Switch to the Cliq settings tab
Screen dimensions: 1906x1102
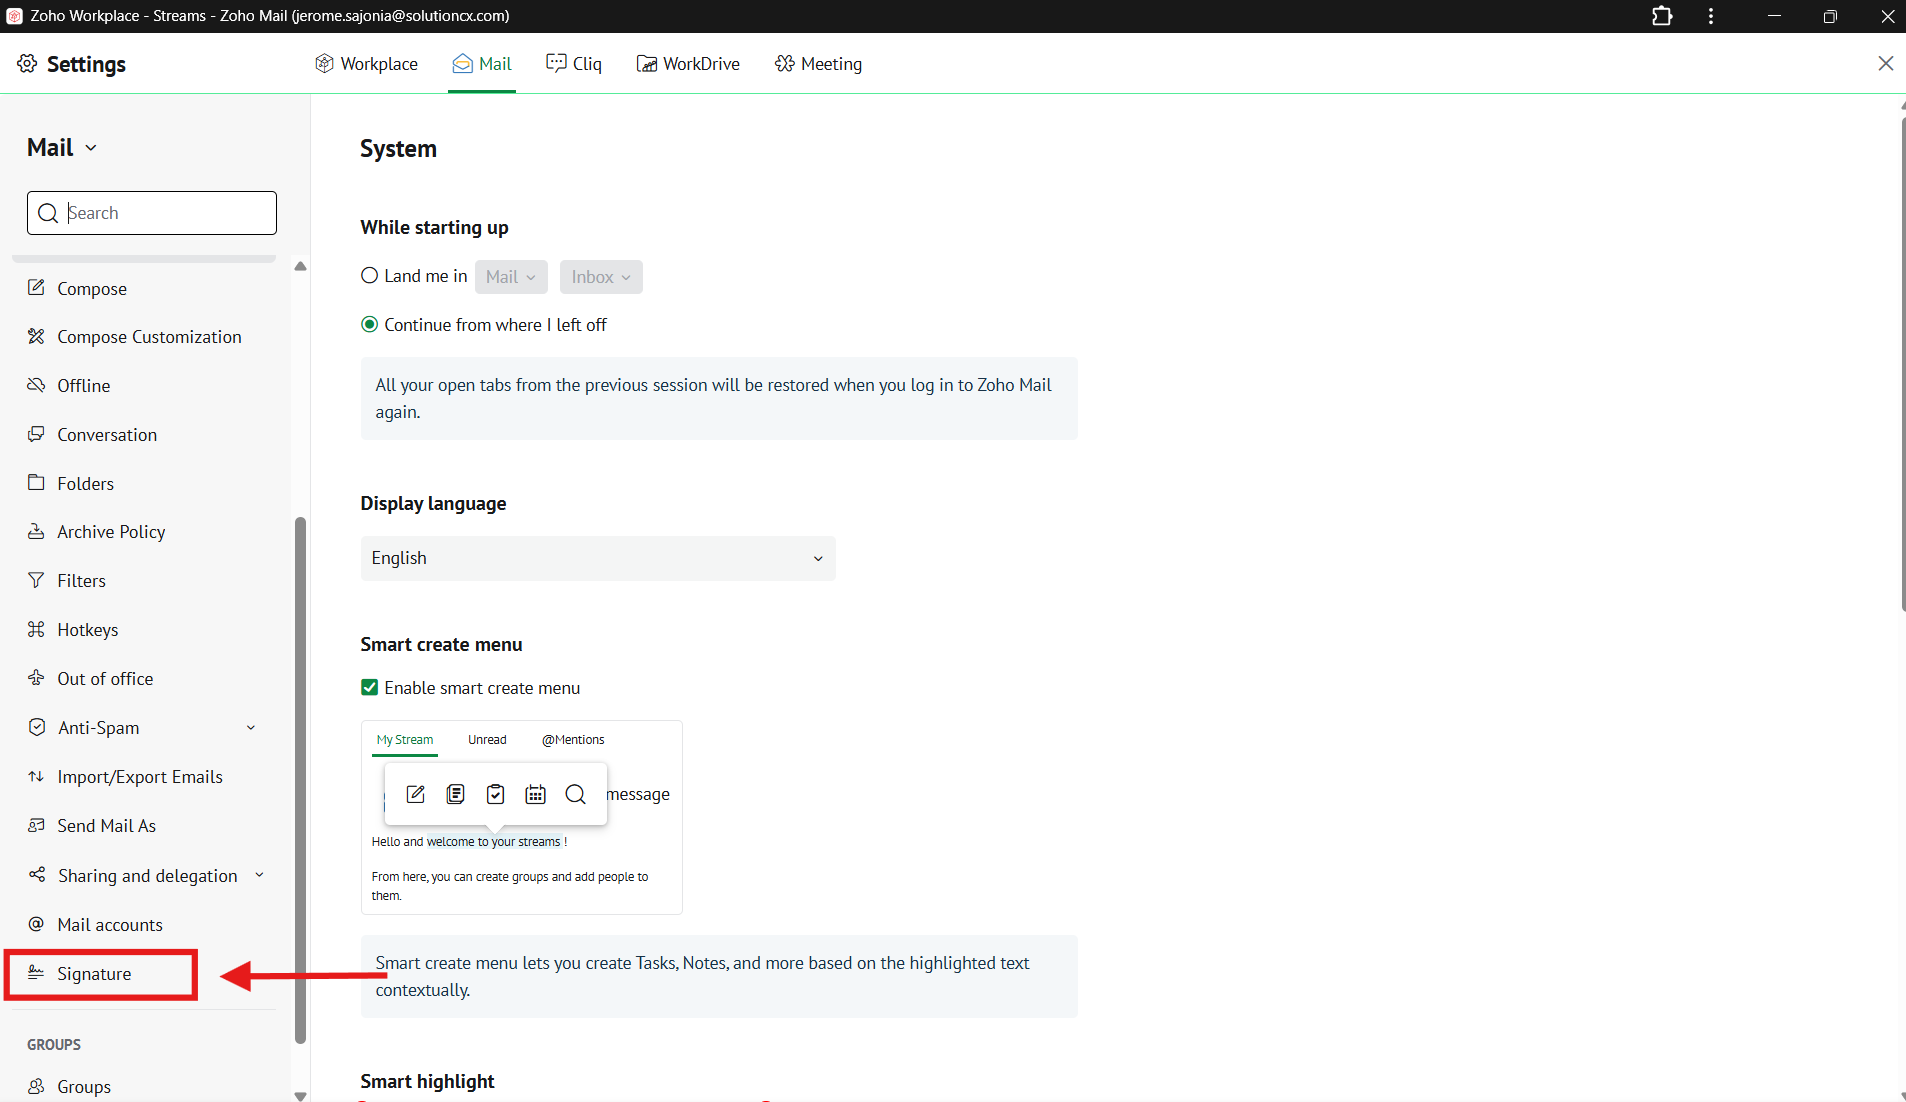[574, 64]
